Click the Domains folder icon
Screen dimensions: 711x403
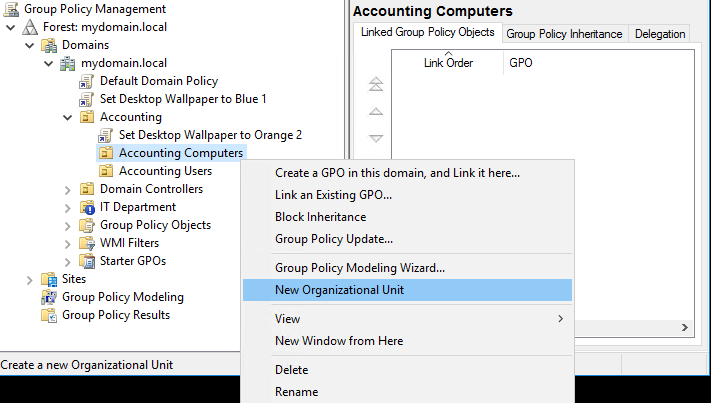[49, 45]
